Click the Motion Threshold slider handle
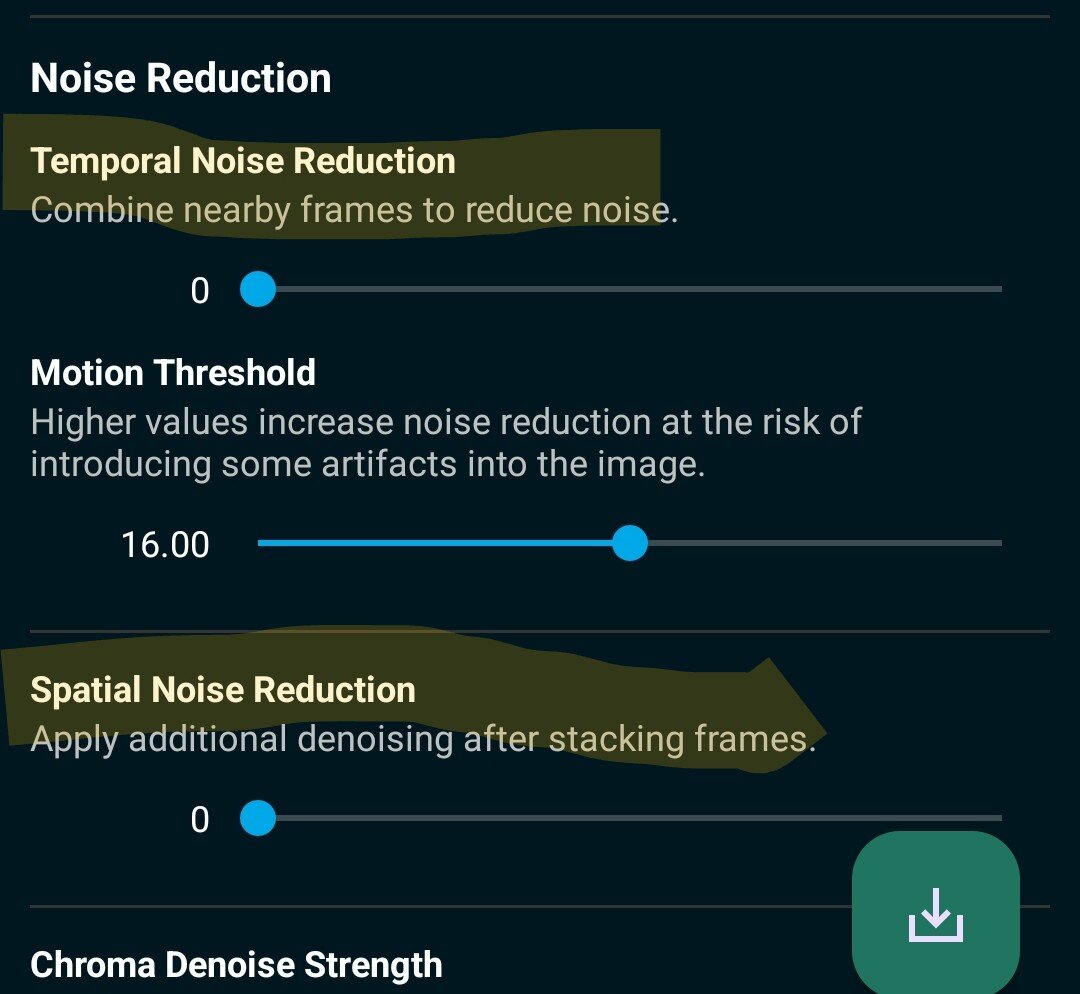1080x994 pixels. 629,544
